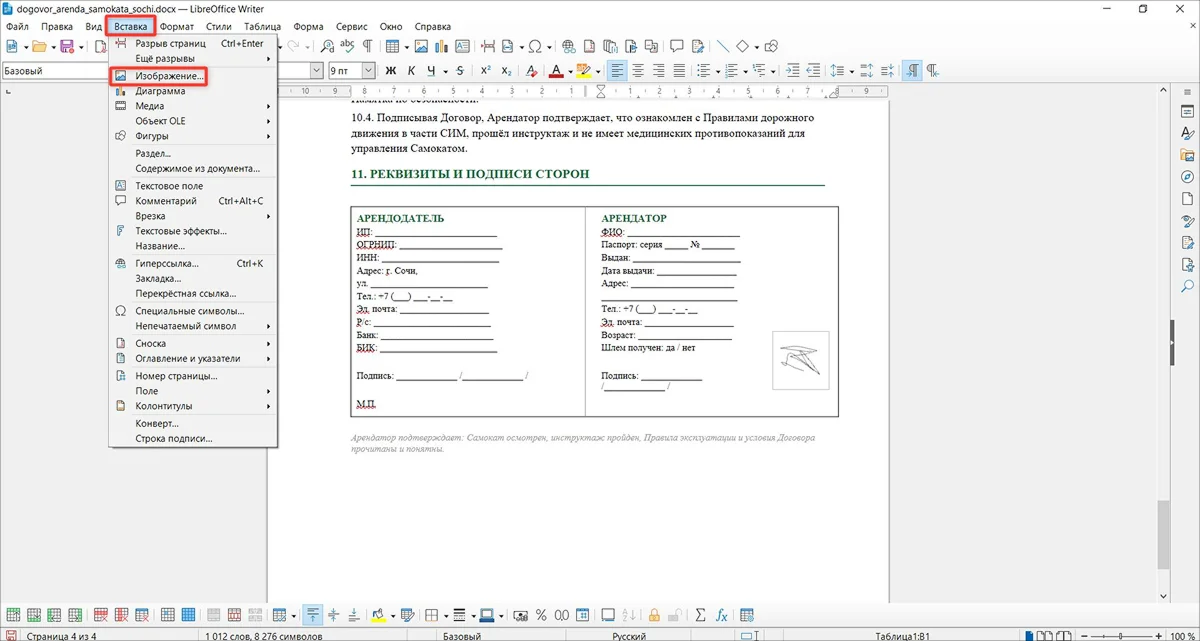Viewport: 1200px width, 641px height.
Task: Open the Вставка menu
Action: point(130,26)
